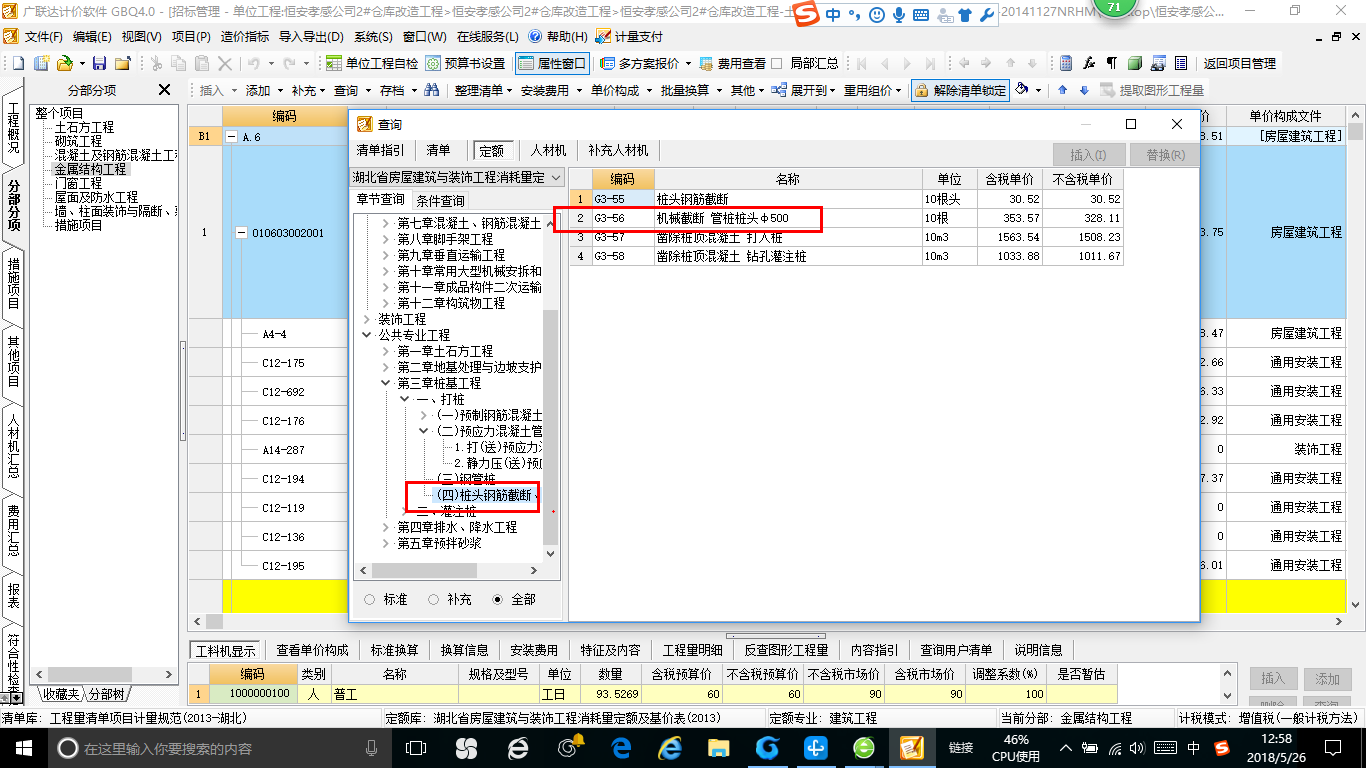Toggle the 属性窗口 properties window button

552,63
